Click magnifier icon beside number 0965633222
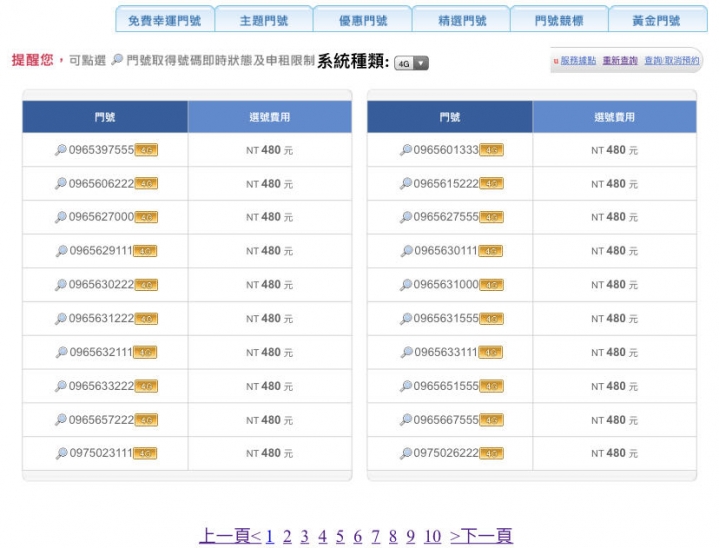Image resolution: width=720 pixels, height=548 pixels. tap(61, 386)
